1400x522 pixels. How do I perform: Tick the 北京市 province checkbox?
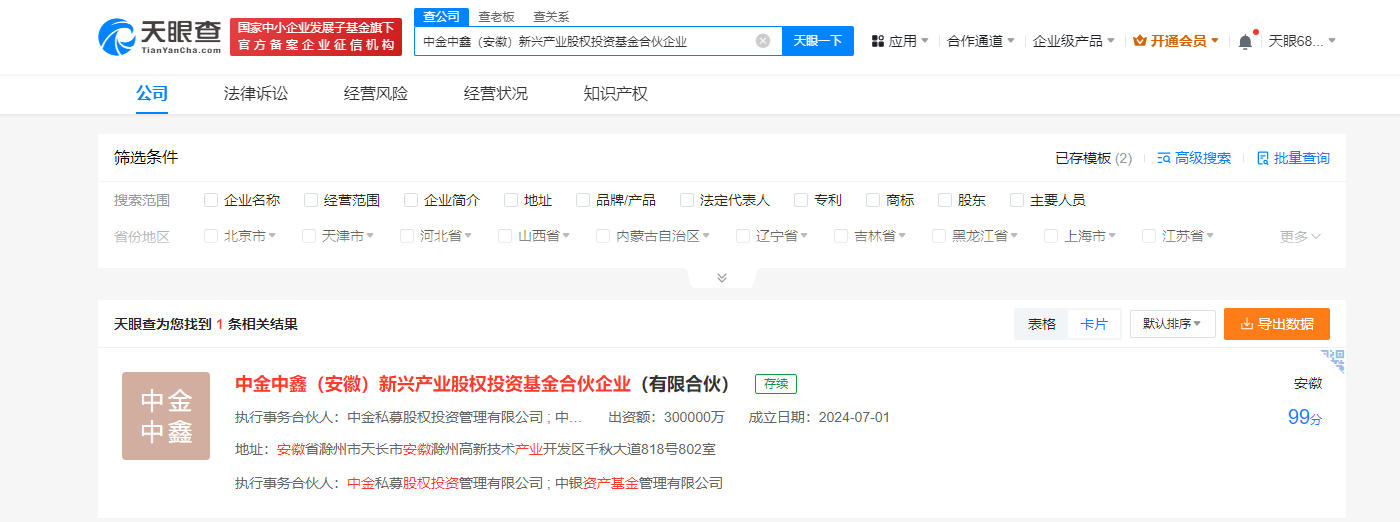(211, 236)
